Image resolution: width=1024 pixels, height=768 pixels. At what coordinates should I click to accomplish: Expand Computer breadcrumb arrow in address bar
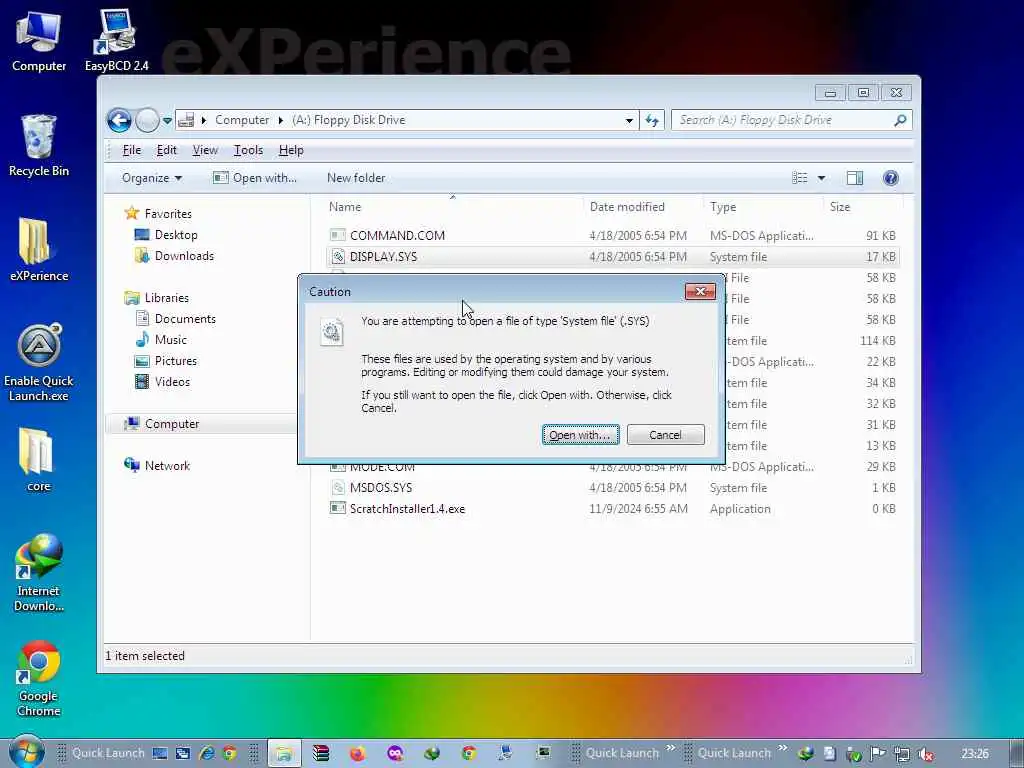click(x=281, y=120)
